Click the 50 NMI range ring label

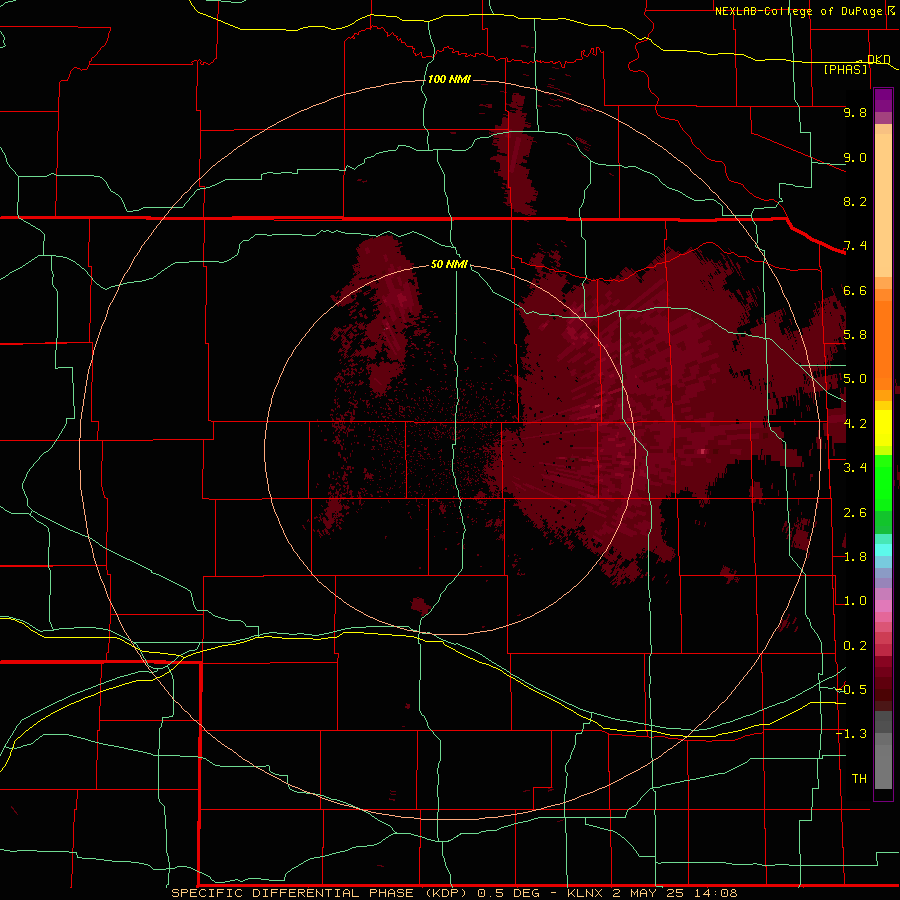tap(449, 264)
